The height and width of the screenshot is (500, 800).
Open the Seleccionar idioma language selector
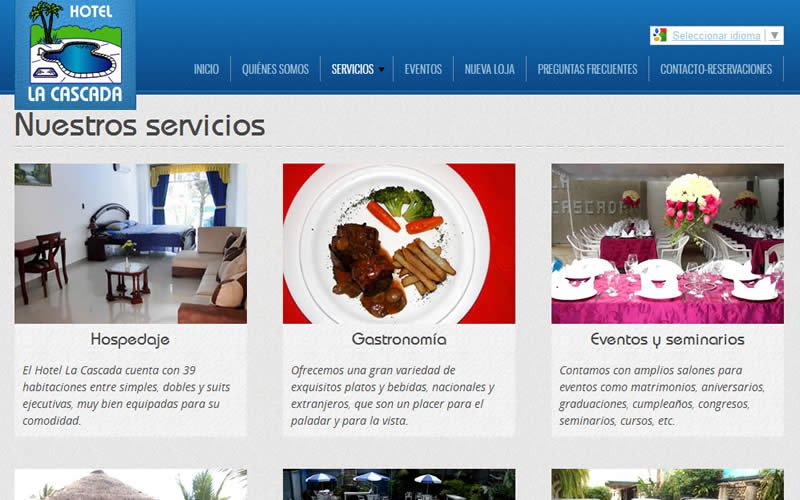(x=716, y=36)
